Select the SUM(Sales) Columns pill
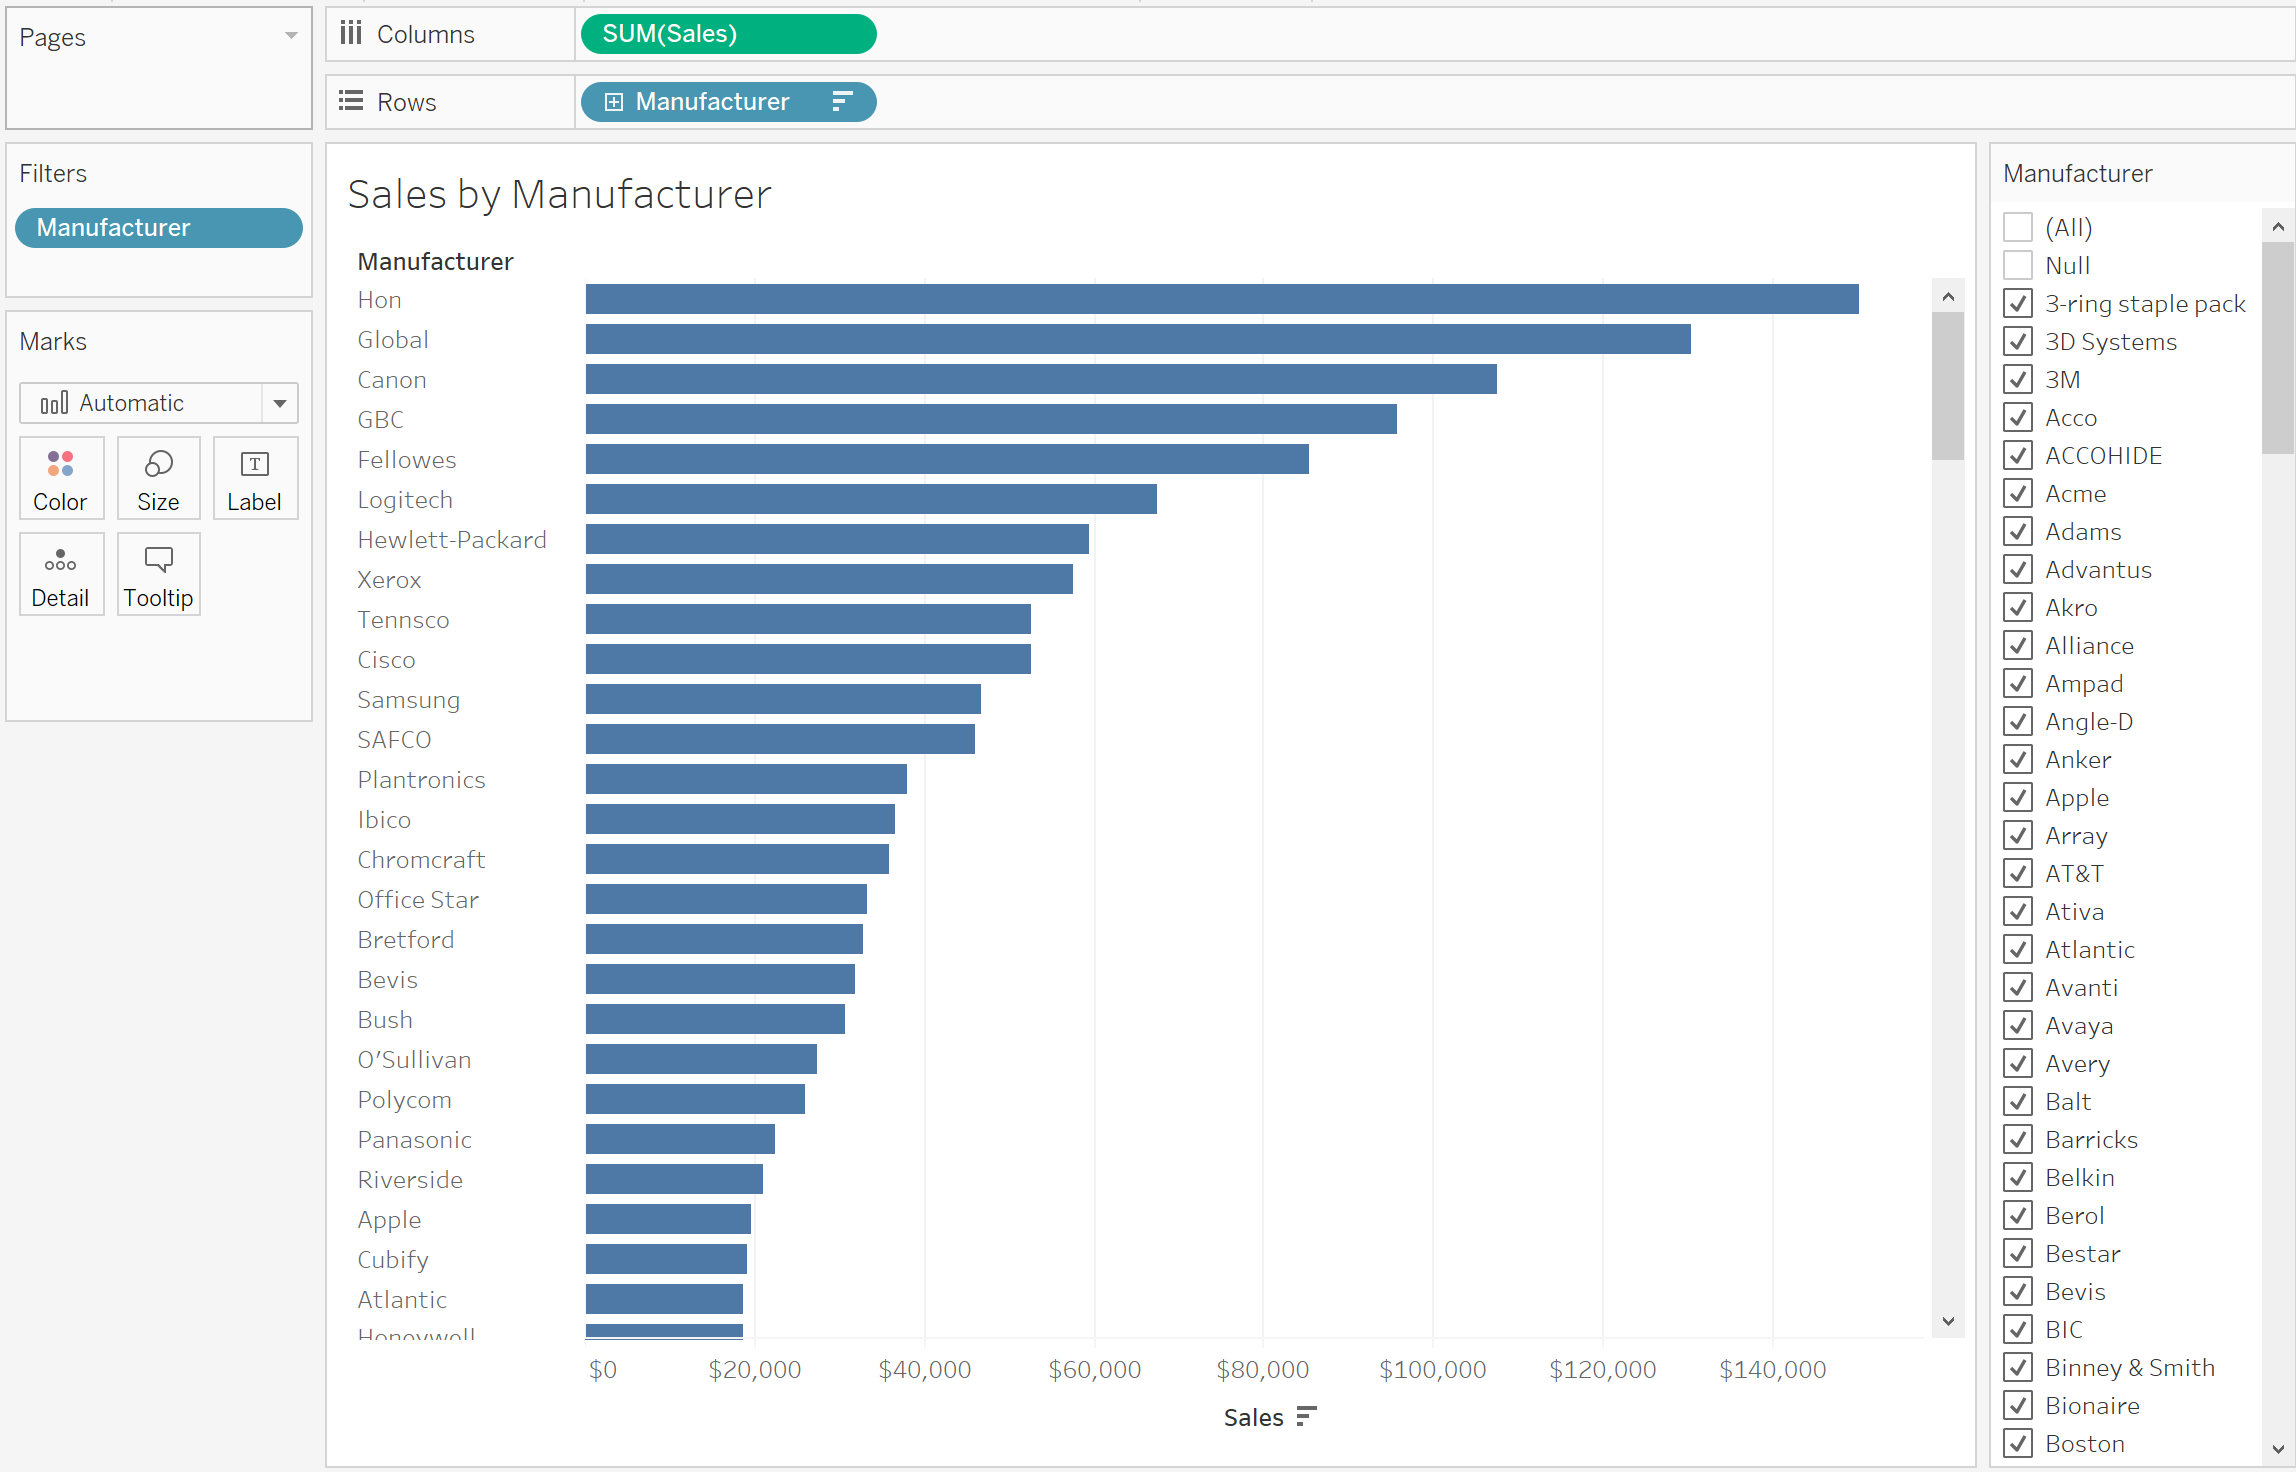Screen dimensions: 2296x1472 pos(728,34)
